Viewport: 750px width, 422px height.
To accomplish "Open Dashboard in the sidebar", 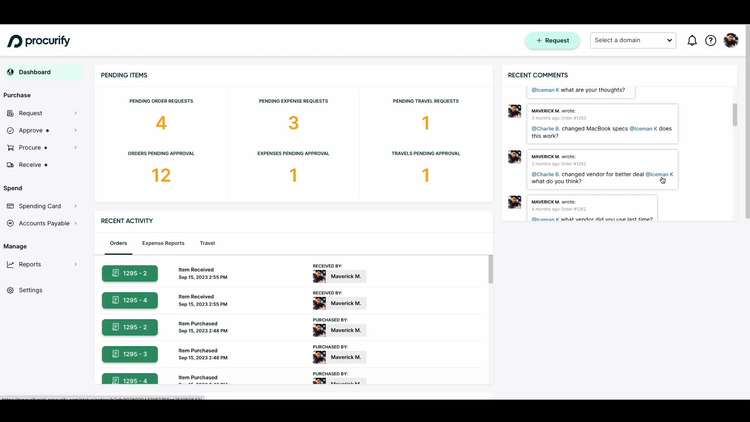I will pos(43,72).
